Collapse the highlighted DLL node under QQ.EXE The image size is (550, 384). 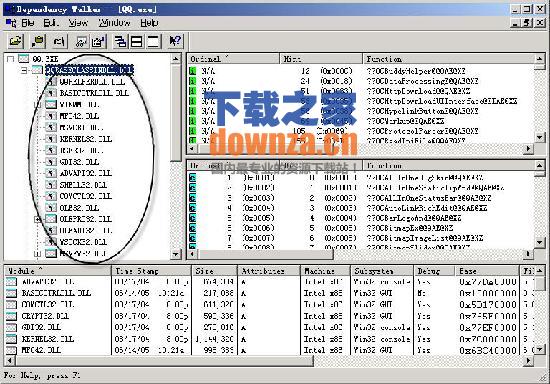[24, 70]
